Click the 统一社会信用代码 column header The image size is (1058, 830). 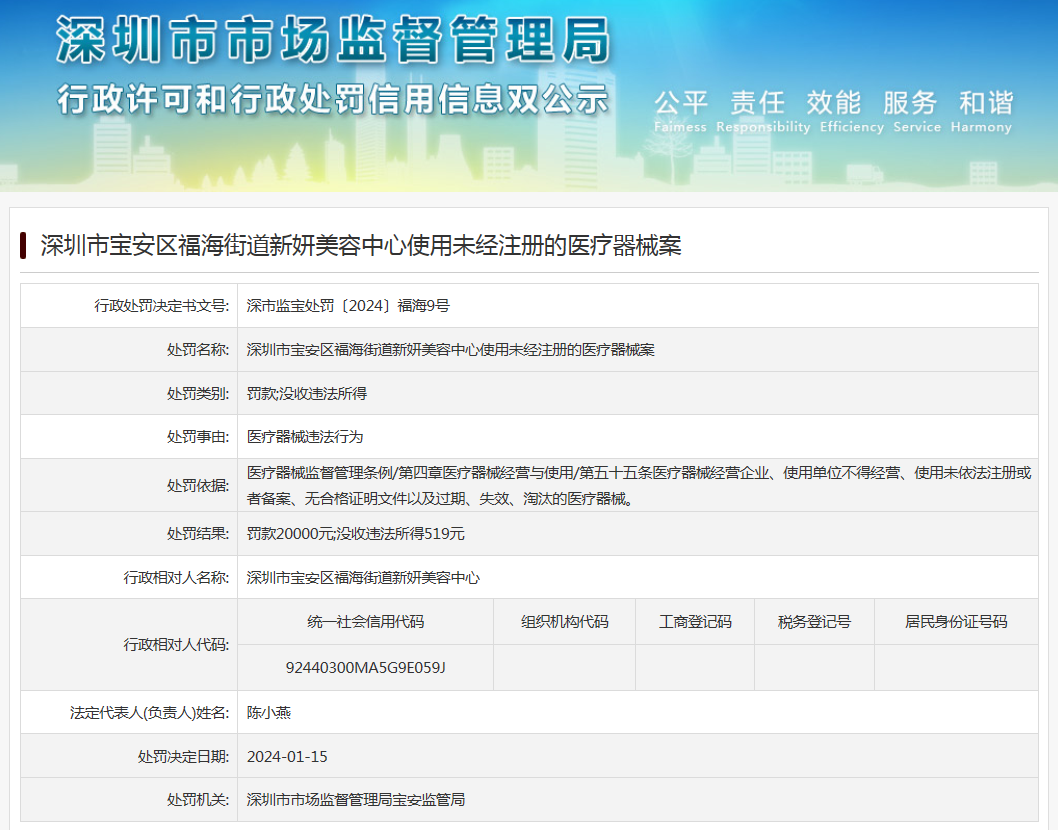pyautogui.click(x=365, y=622)
